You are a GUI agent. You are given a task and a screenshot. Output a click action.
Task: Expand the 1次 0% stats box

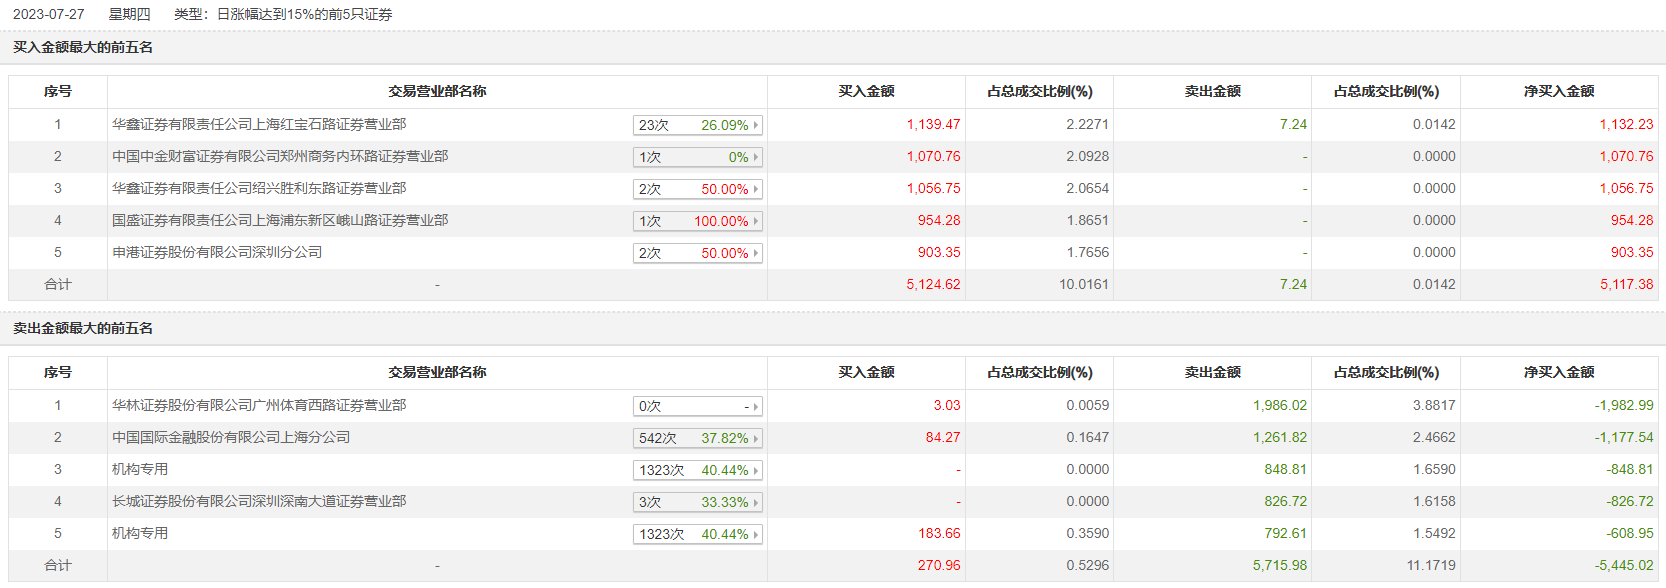[x=697, y=157]
